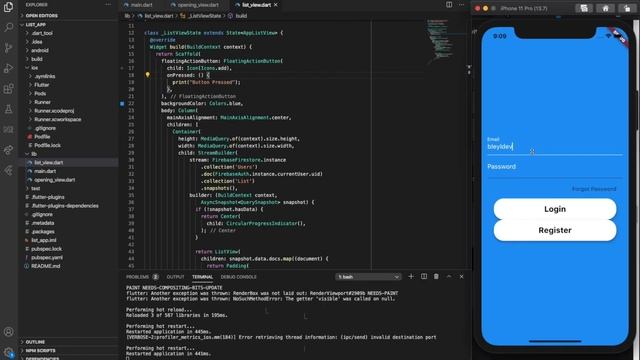Expand the OPEN EDITORS section
This screenshot has height=360, width=640.
(41, 16)
